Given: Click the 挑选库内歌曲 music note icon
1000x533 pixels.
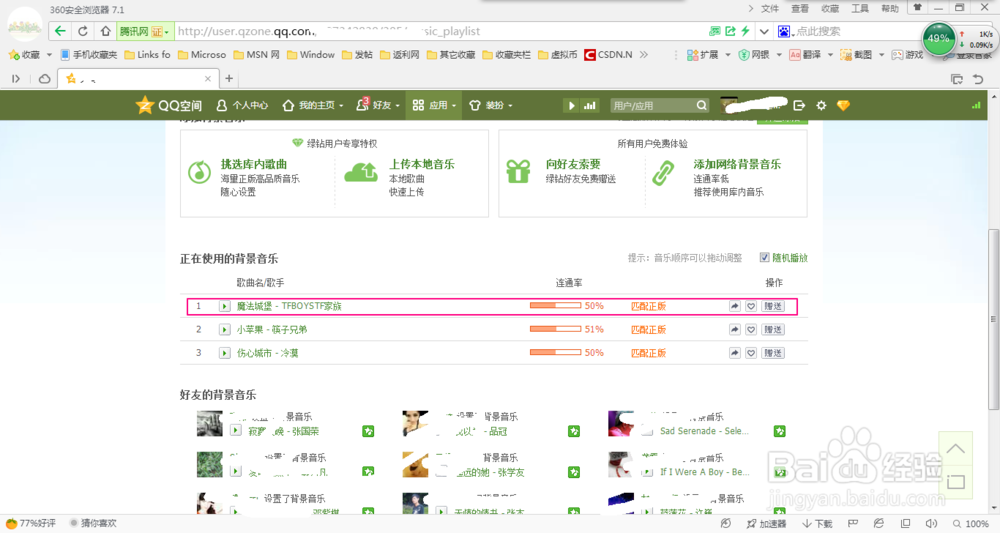Looking at the screenshot, I should pos(200,172).
